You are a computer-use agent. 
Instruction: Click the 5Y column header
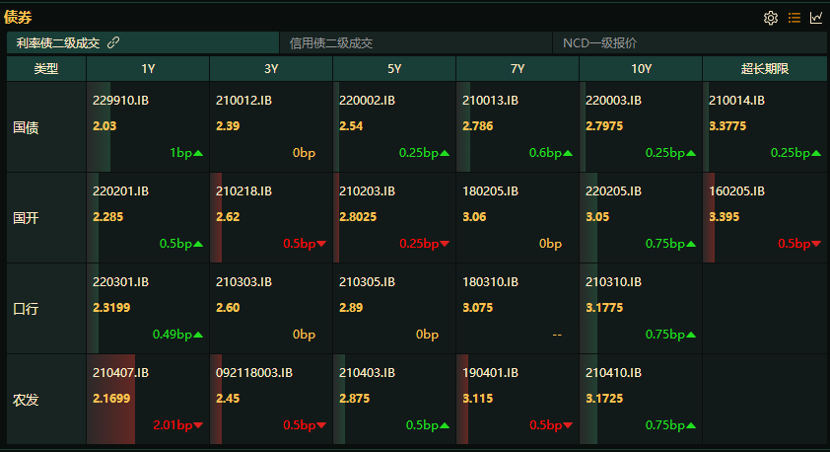point(394,69)
